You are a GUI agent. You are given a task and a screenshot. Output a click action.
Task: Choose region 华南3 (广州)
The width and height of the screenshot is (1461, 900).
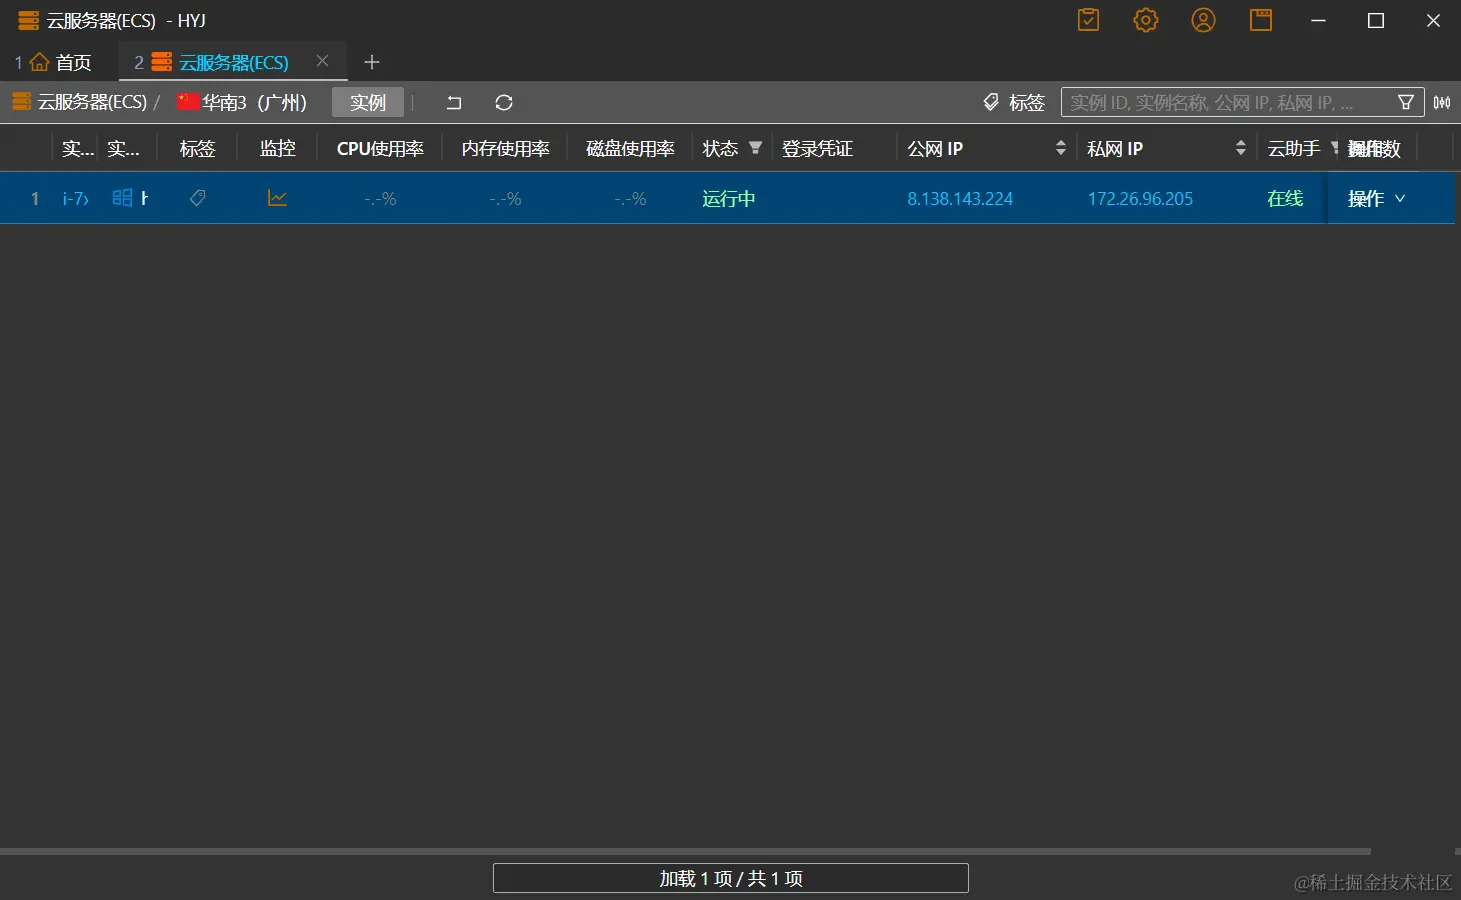pyautogui.click(x=242, y=102)
